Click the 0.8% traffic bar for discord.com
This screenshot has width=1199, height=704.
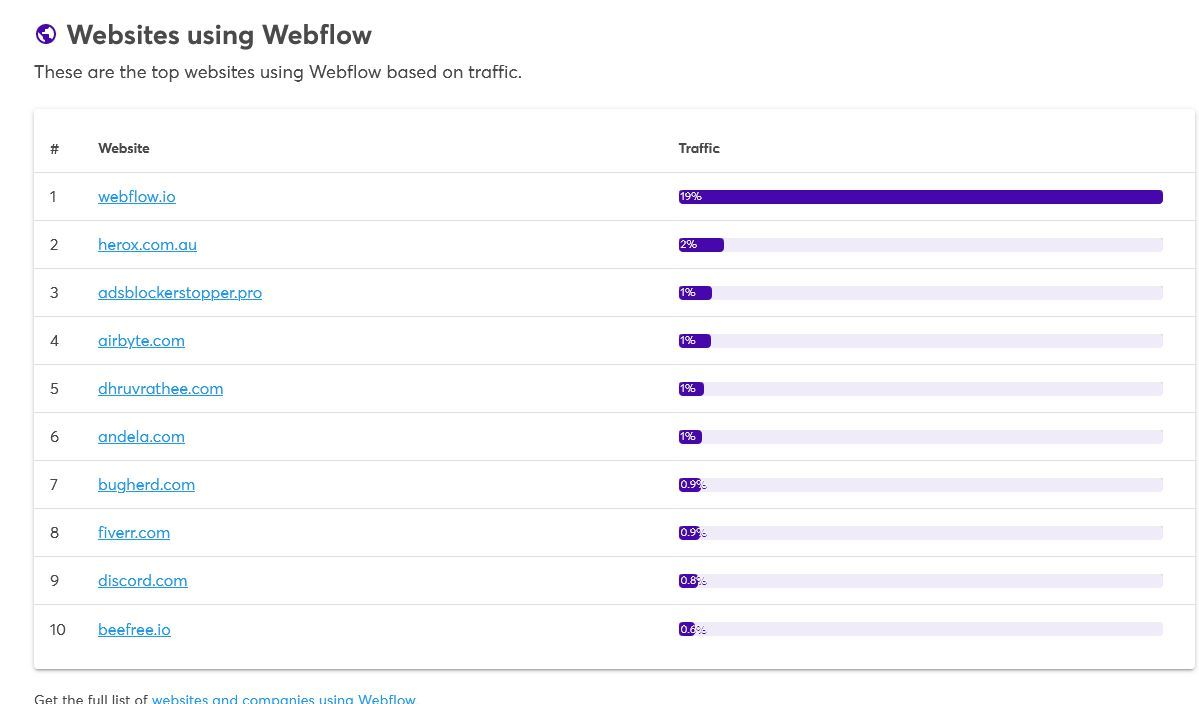921,581
